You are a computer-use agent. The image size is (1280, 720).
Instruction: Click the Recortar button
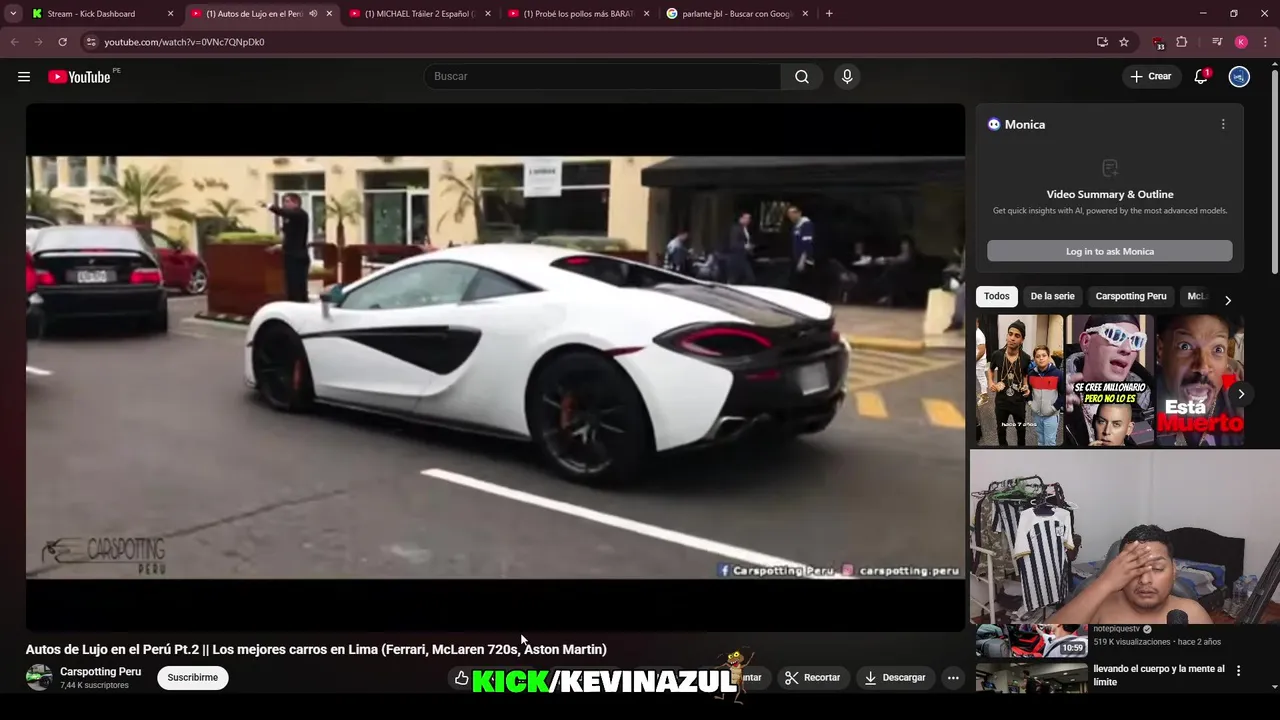812,678
